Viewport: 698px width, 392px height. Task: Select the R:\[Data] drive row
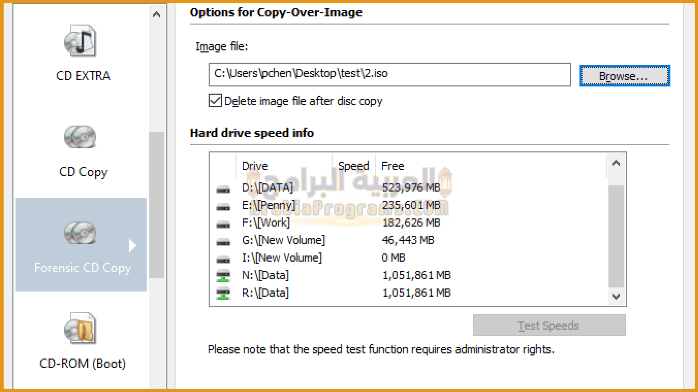point(410,293)
